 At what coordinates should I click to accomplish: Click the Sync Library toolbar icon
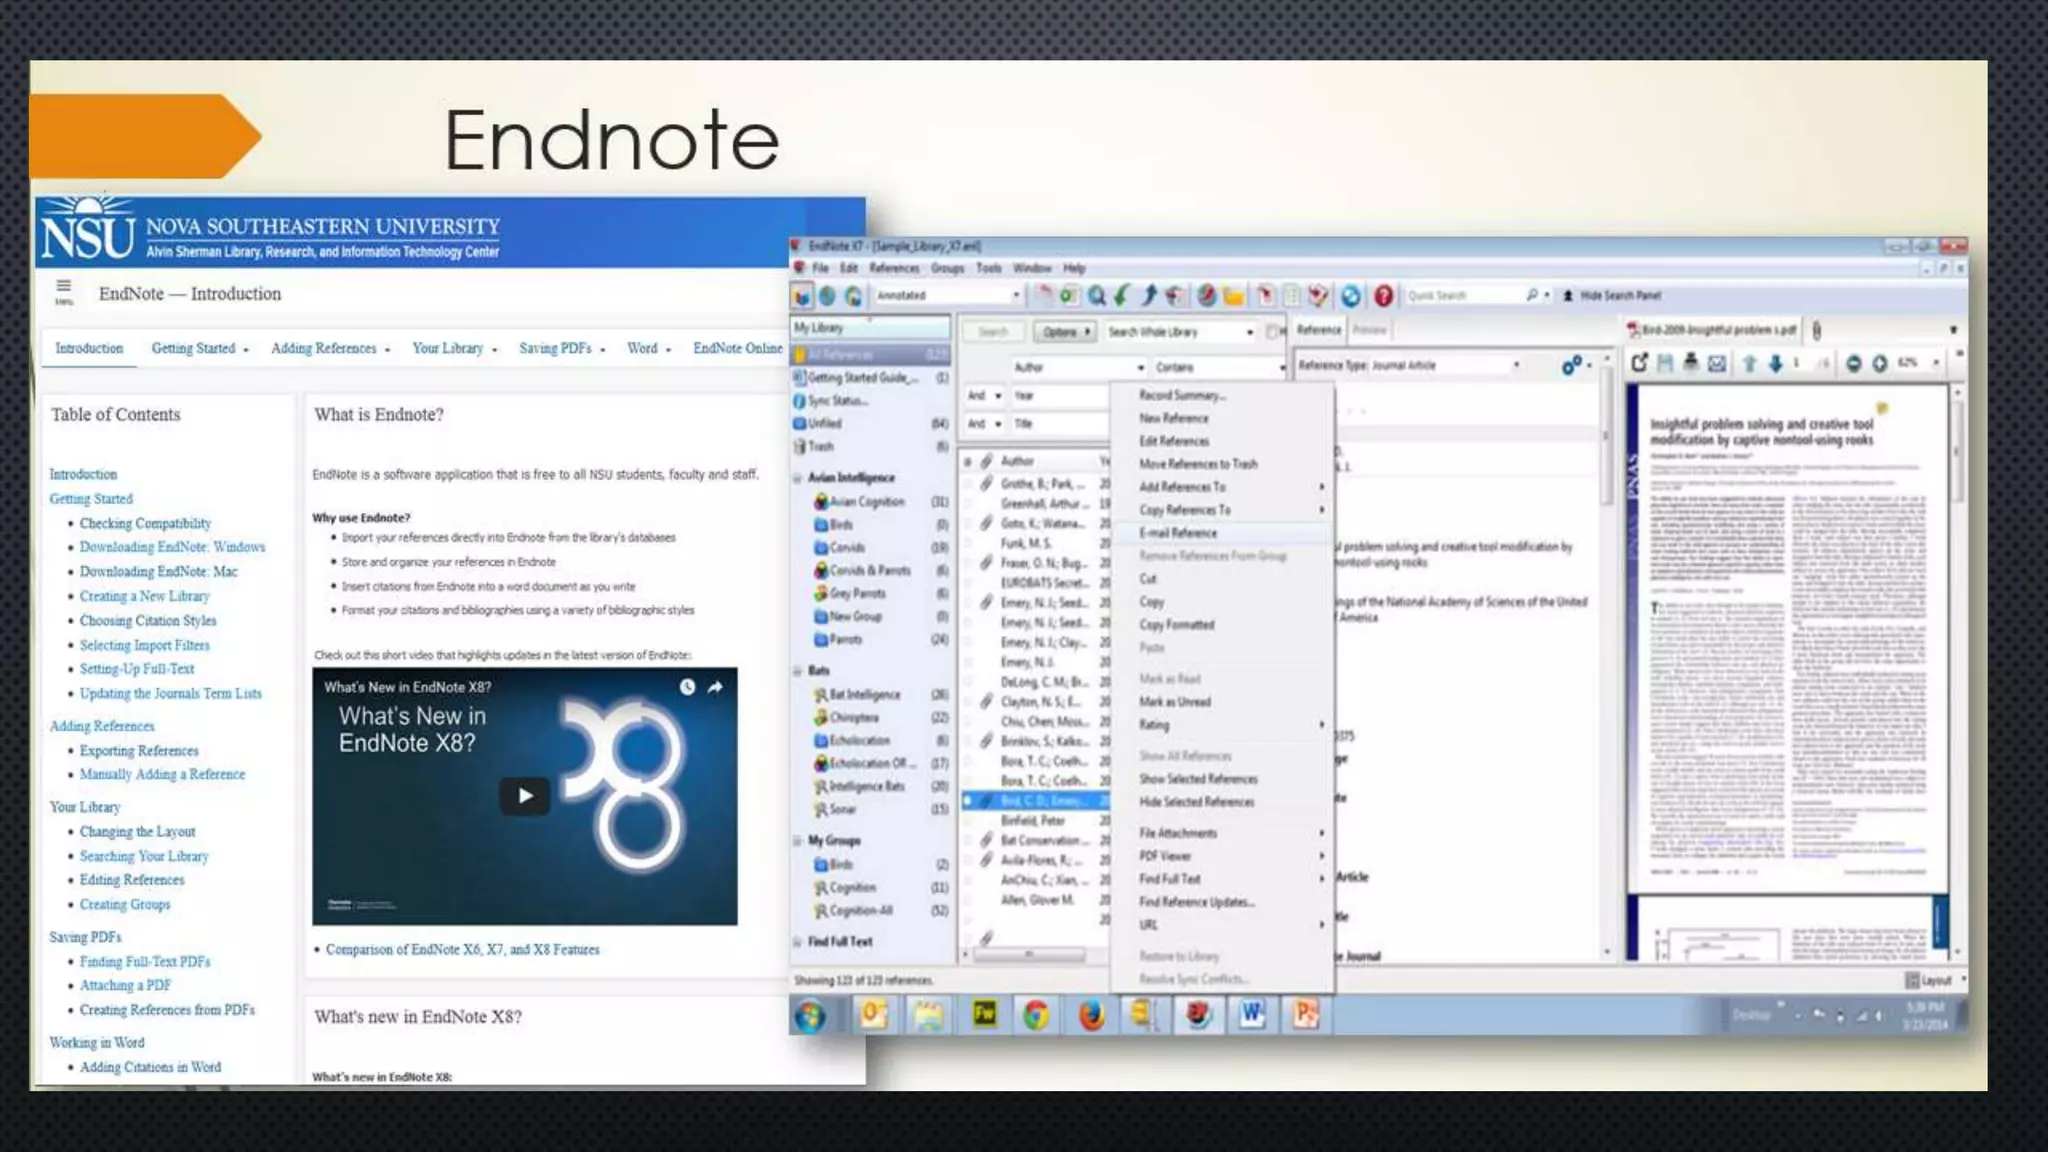pos(1351,296)
